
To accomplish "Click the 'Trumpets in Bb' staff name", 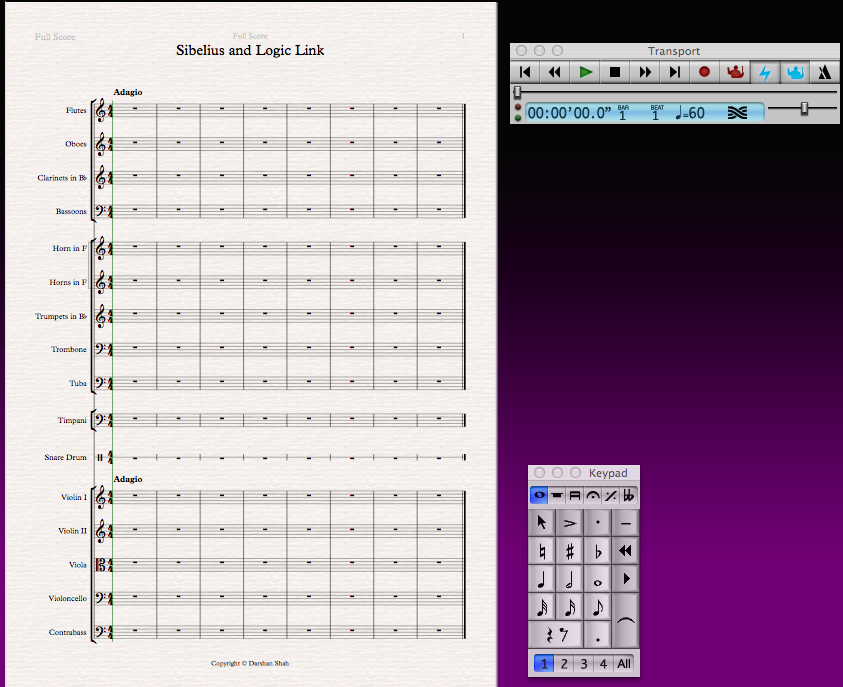I will click(61, 316).
